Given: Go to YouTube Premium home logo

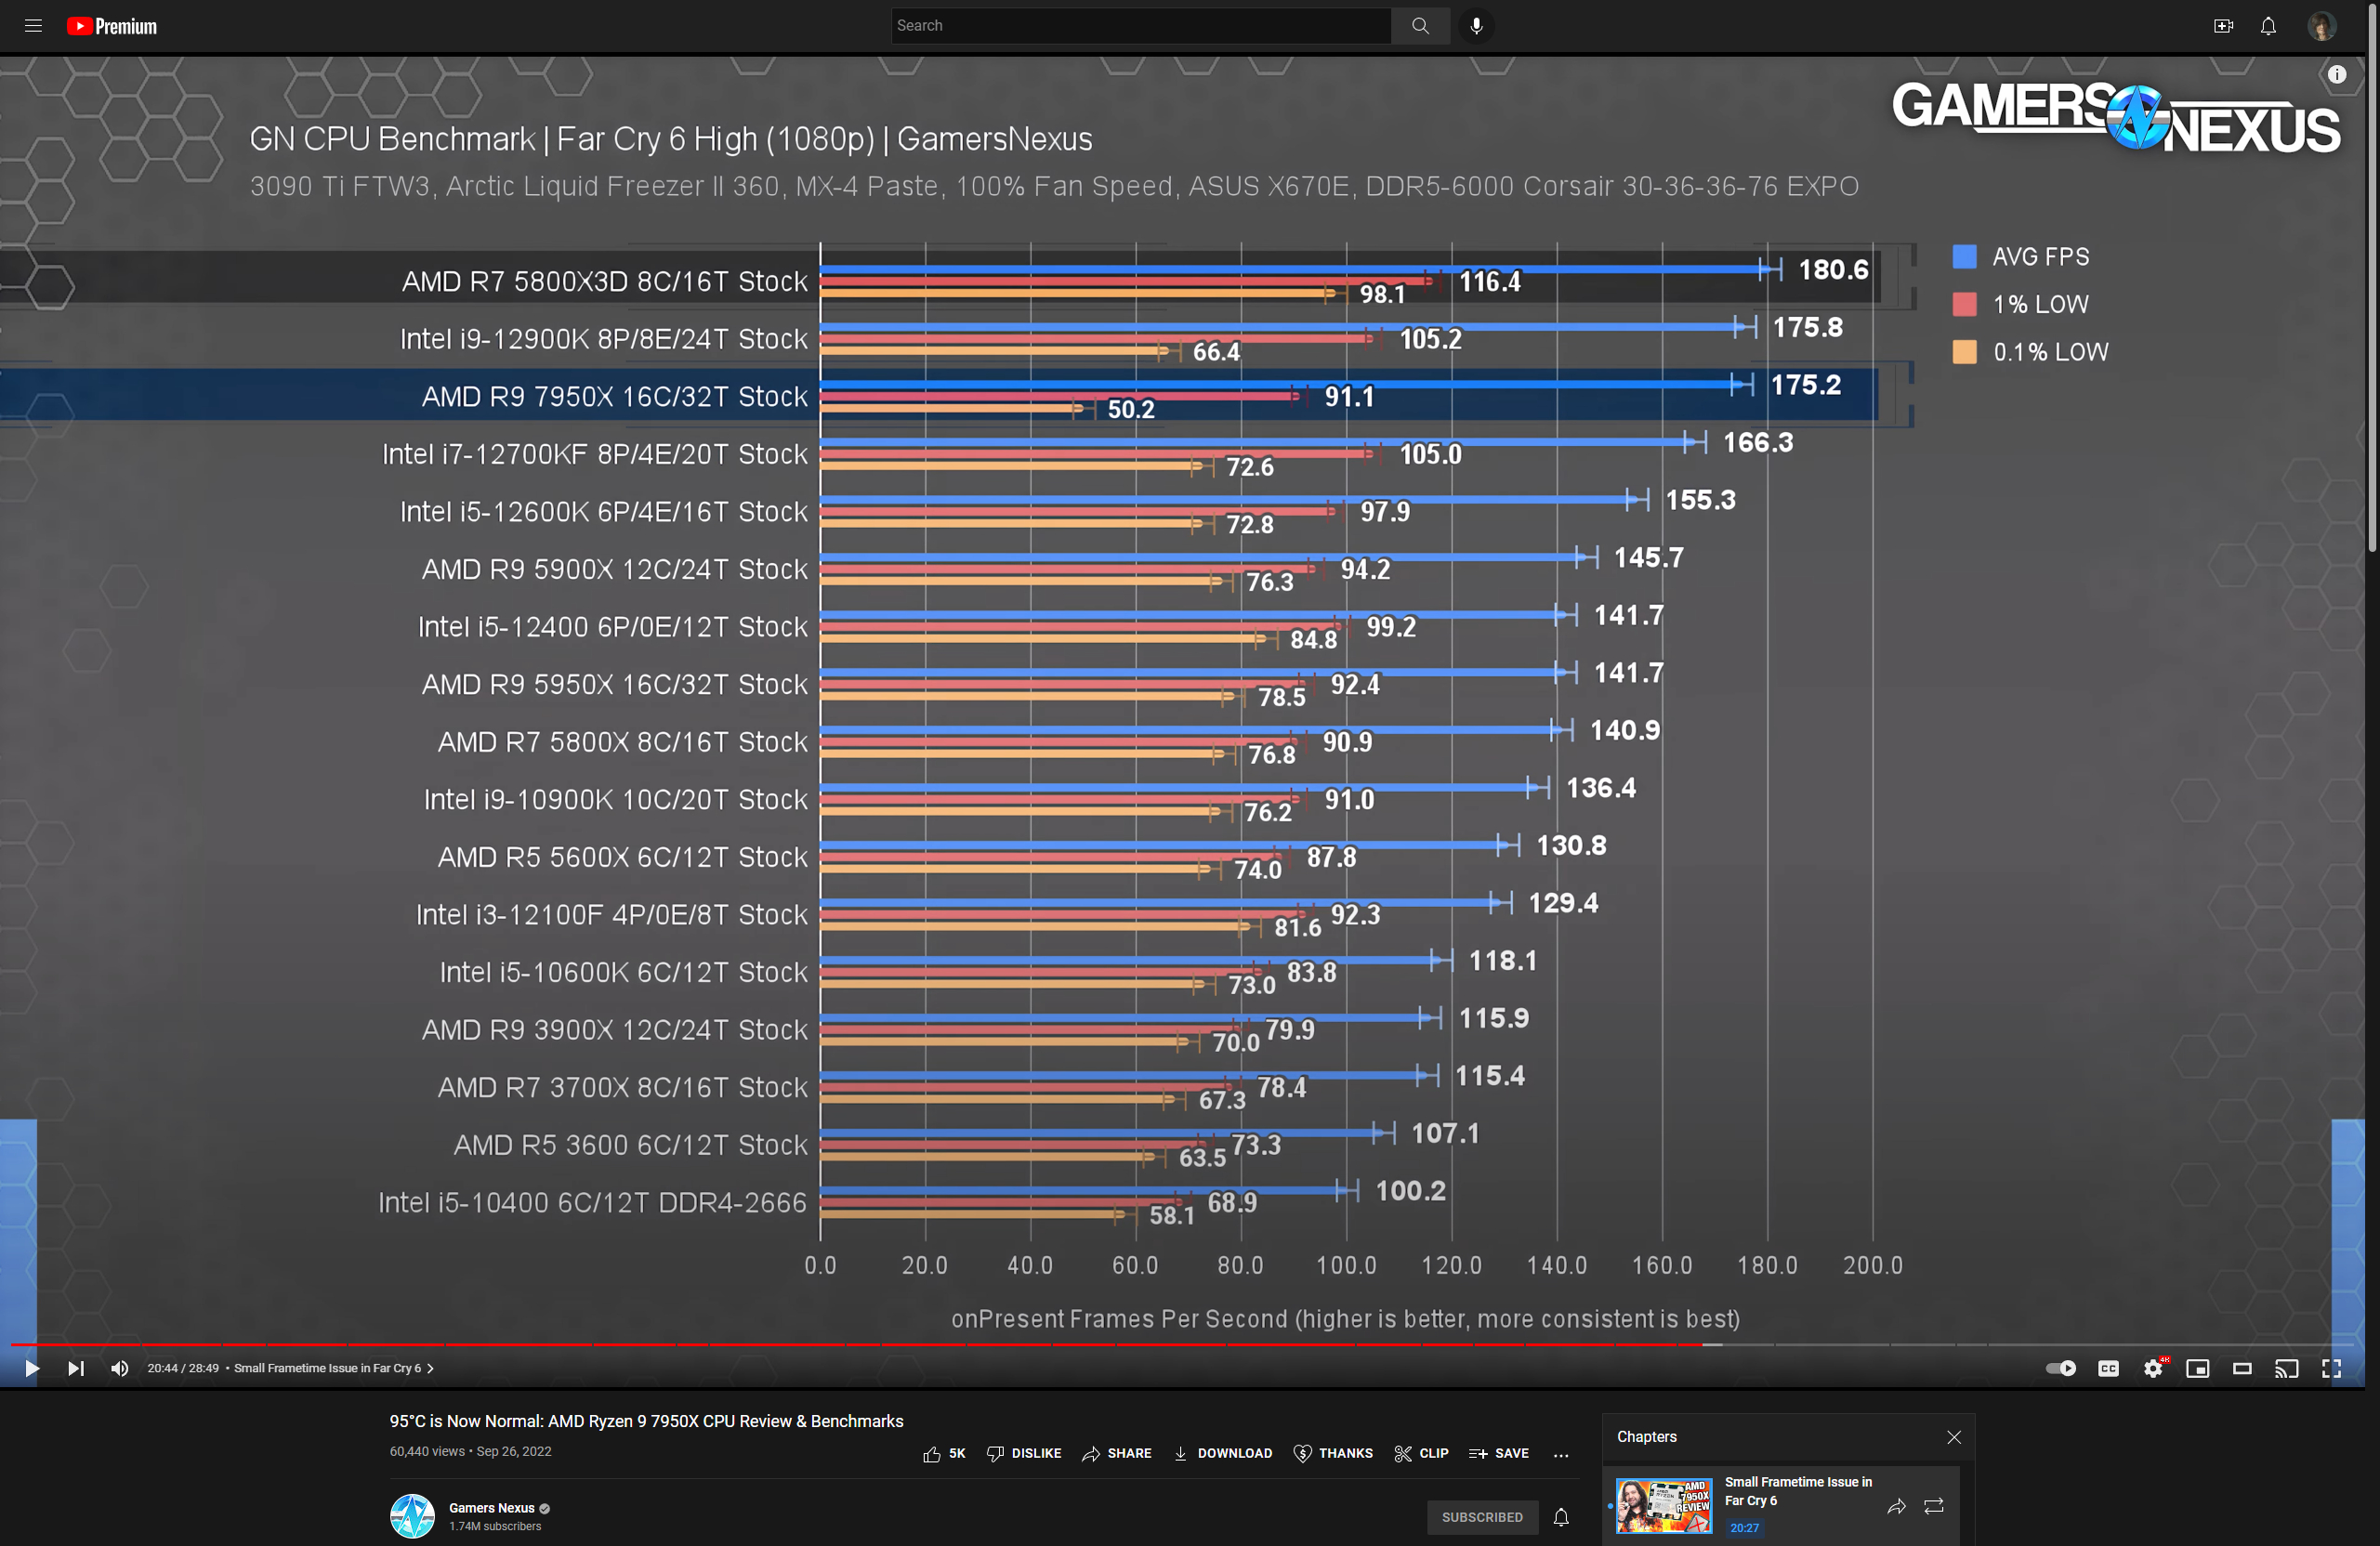Looking at the screenshot, I should pyautogui.click(x=112, y=26).
